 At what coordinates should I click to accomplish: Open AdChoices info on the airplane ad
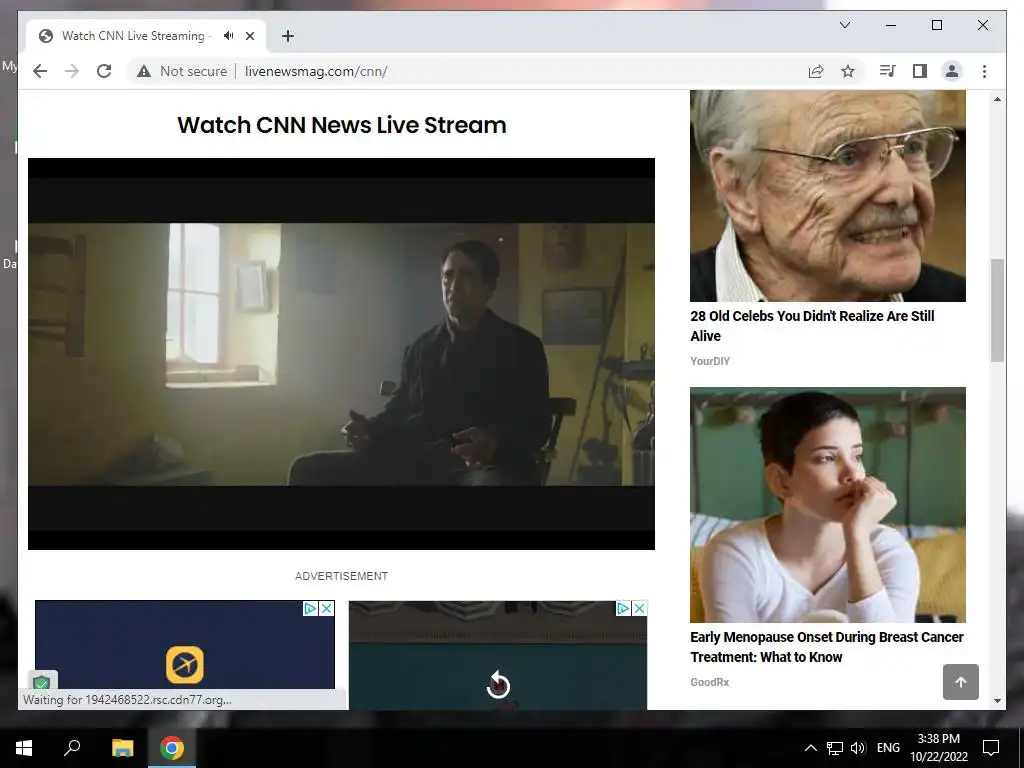tap(310, 609)
